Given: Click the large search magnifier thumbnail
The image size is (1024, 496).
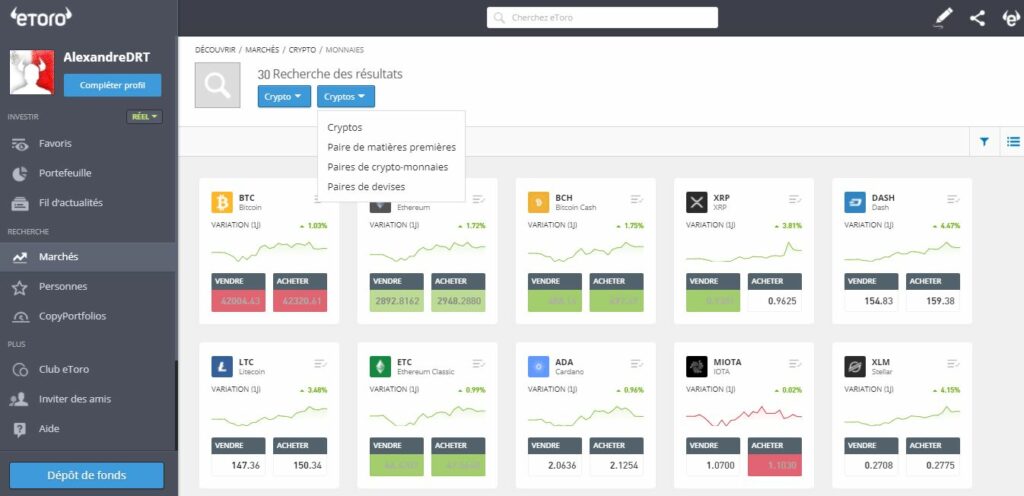Looking at the screenshot, I should [217, 85].
